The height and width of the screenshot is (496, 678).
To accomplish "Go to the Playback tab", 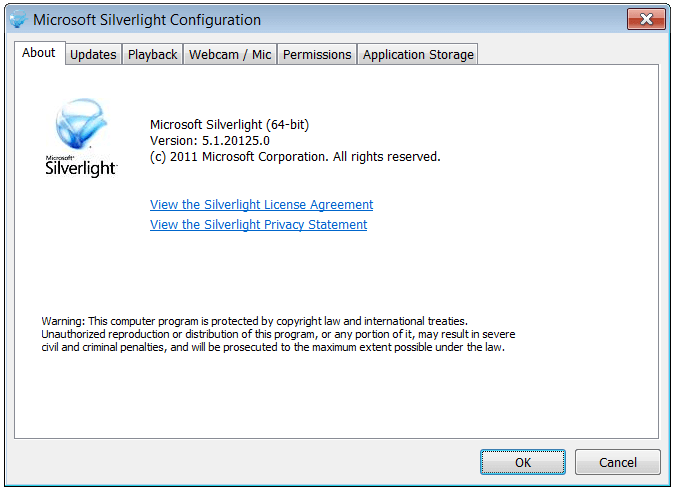I will point(152,55).
